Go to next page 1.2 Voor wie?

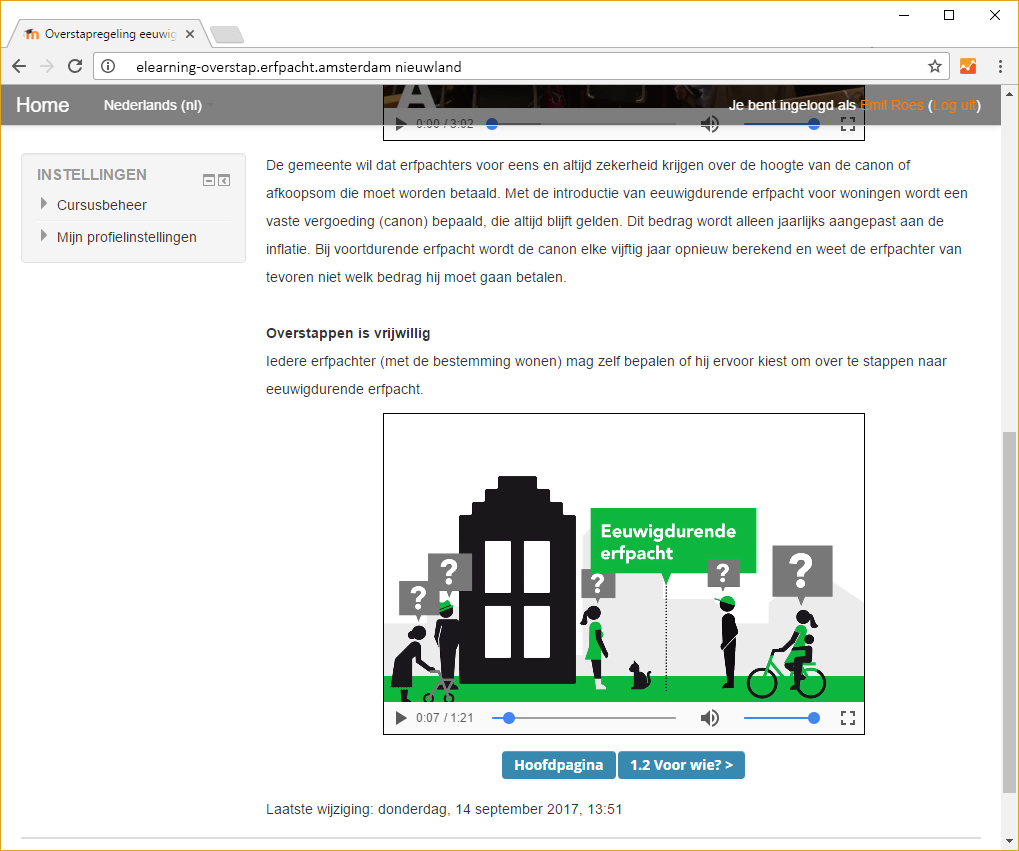point(681,765)
